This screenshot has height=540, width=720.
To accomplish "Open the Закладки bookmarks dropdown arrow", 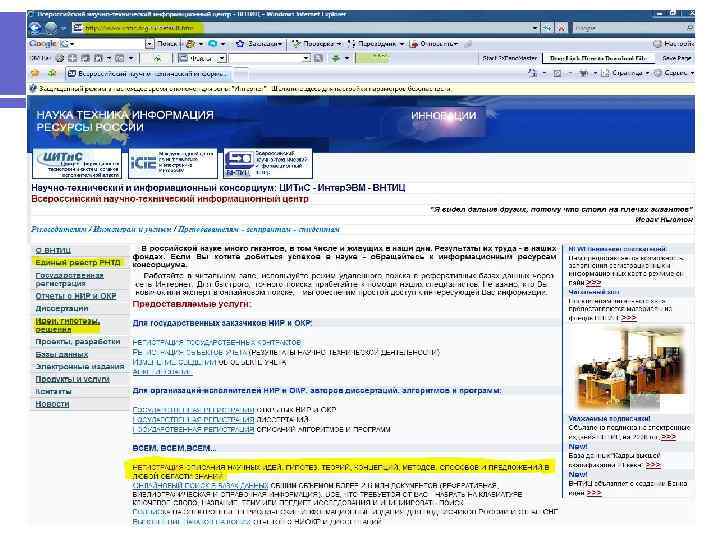I will tap(280, 44).
